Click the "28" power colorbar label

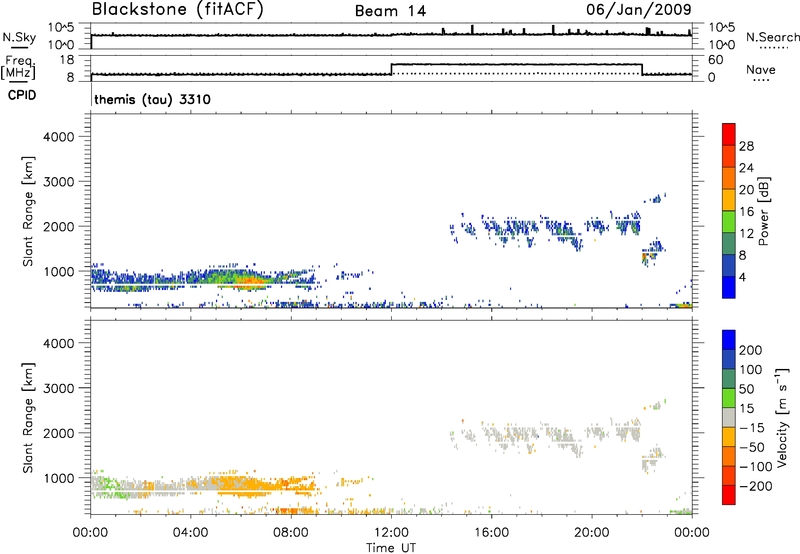(x=746, y=146)
